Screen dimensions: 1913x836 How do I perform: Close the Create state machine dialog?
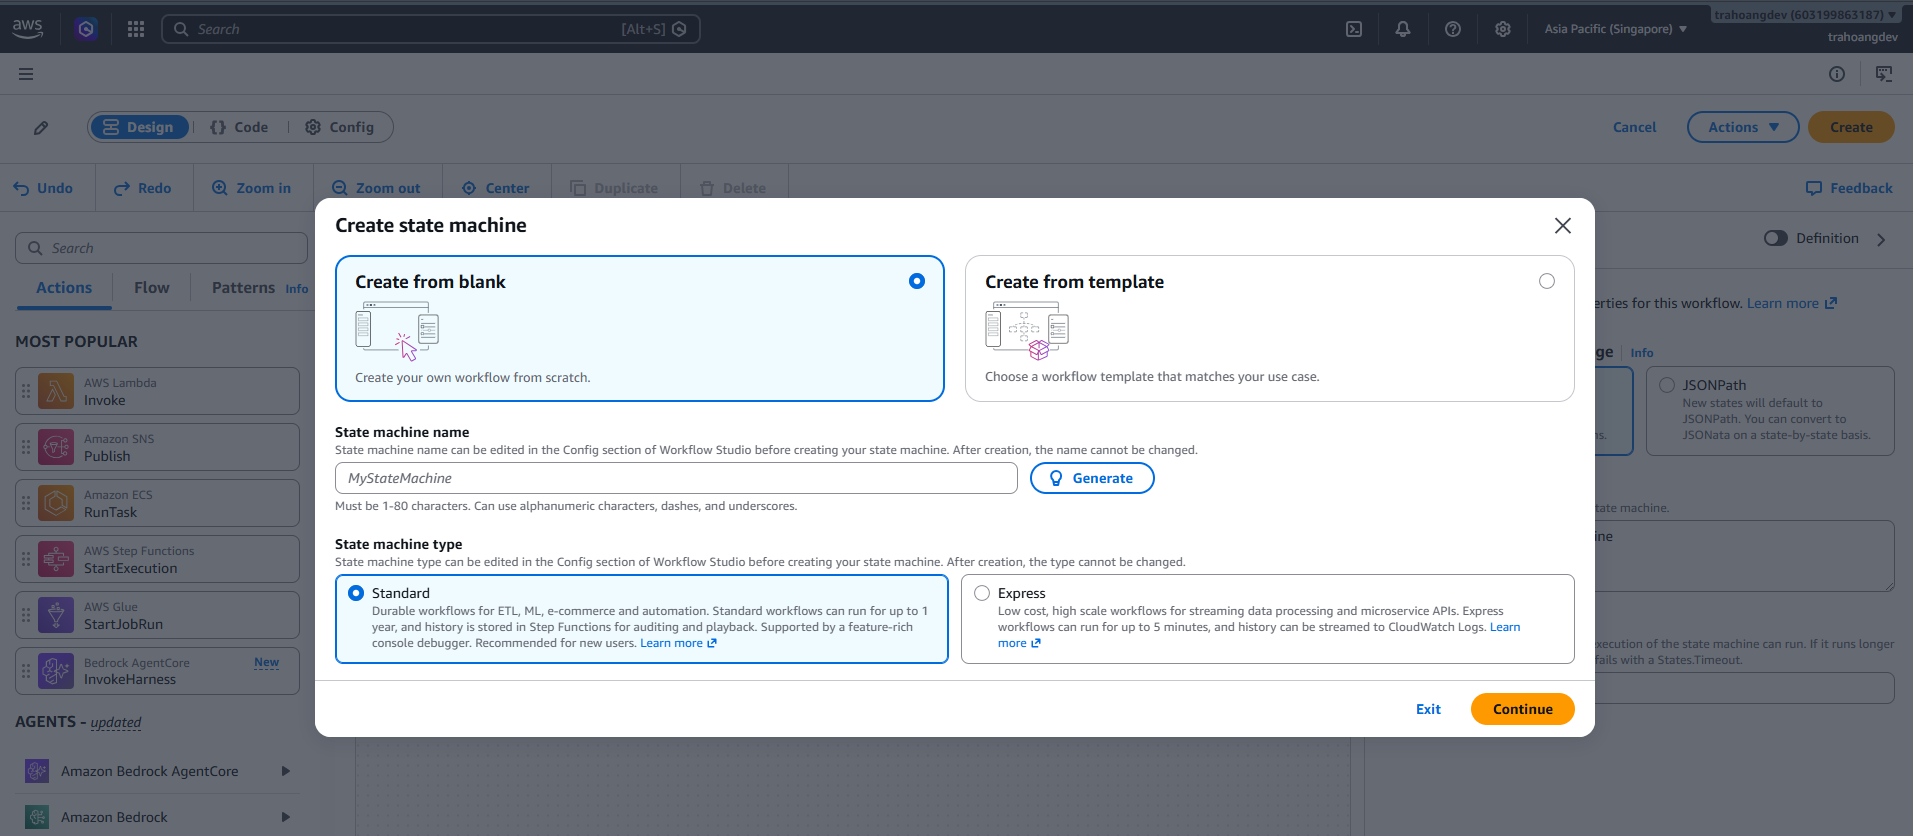(x=1563, y=226)
